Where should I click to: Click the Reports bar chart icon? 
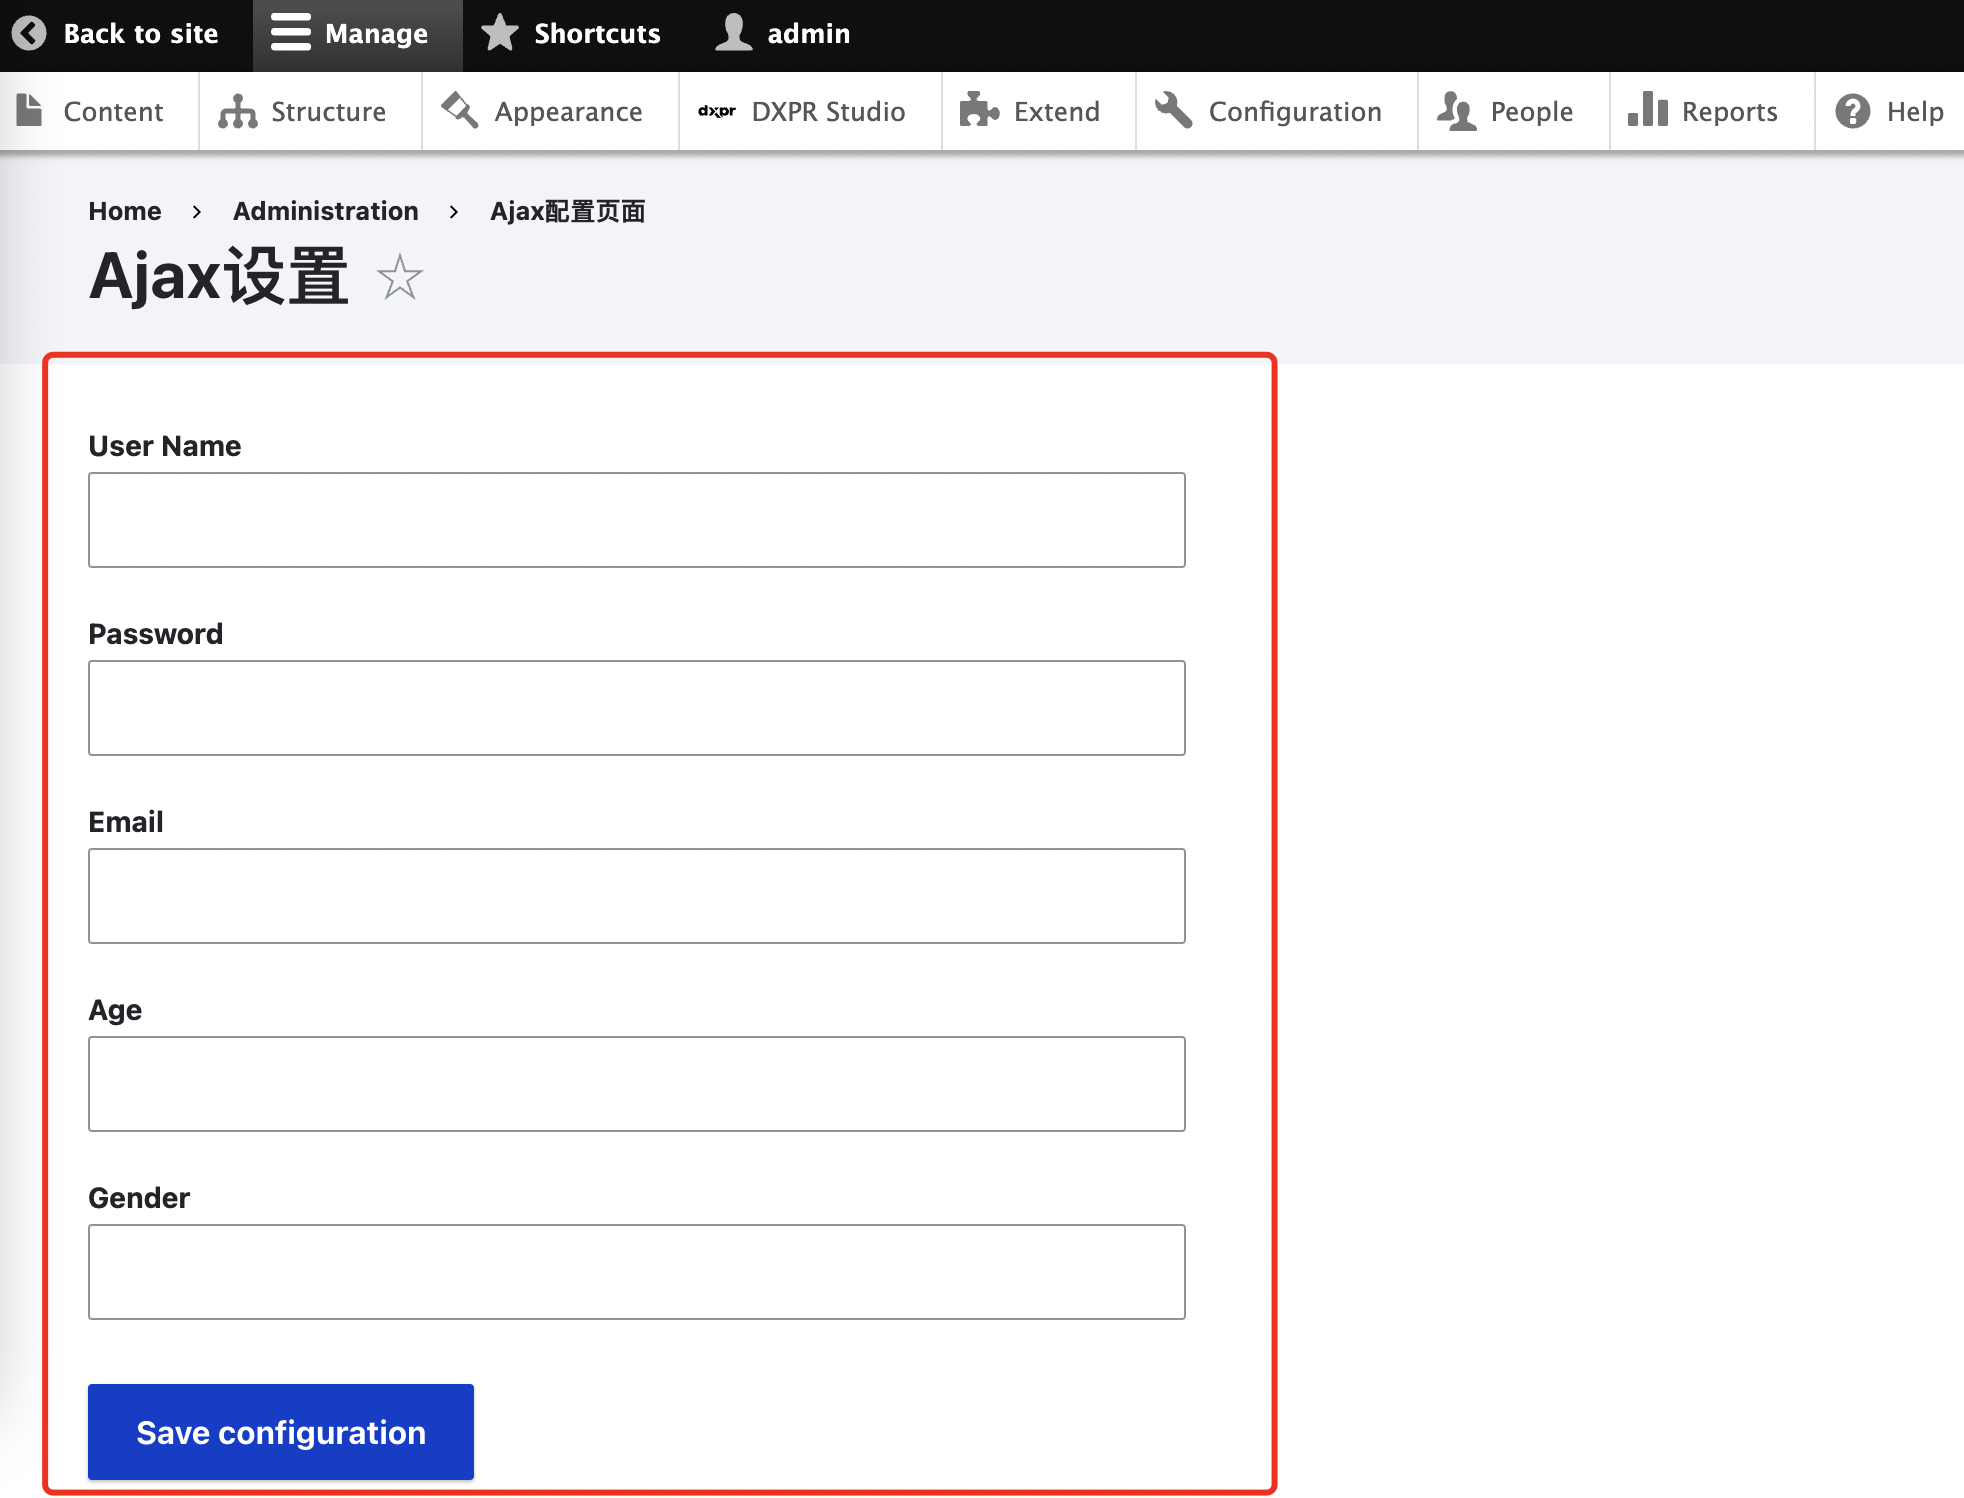pyautogui.click(x=1647, y=111)
